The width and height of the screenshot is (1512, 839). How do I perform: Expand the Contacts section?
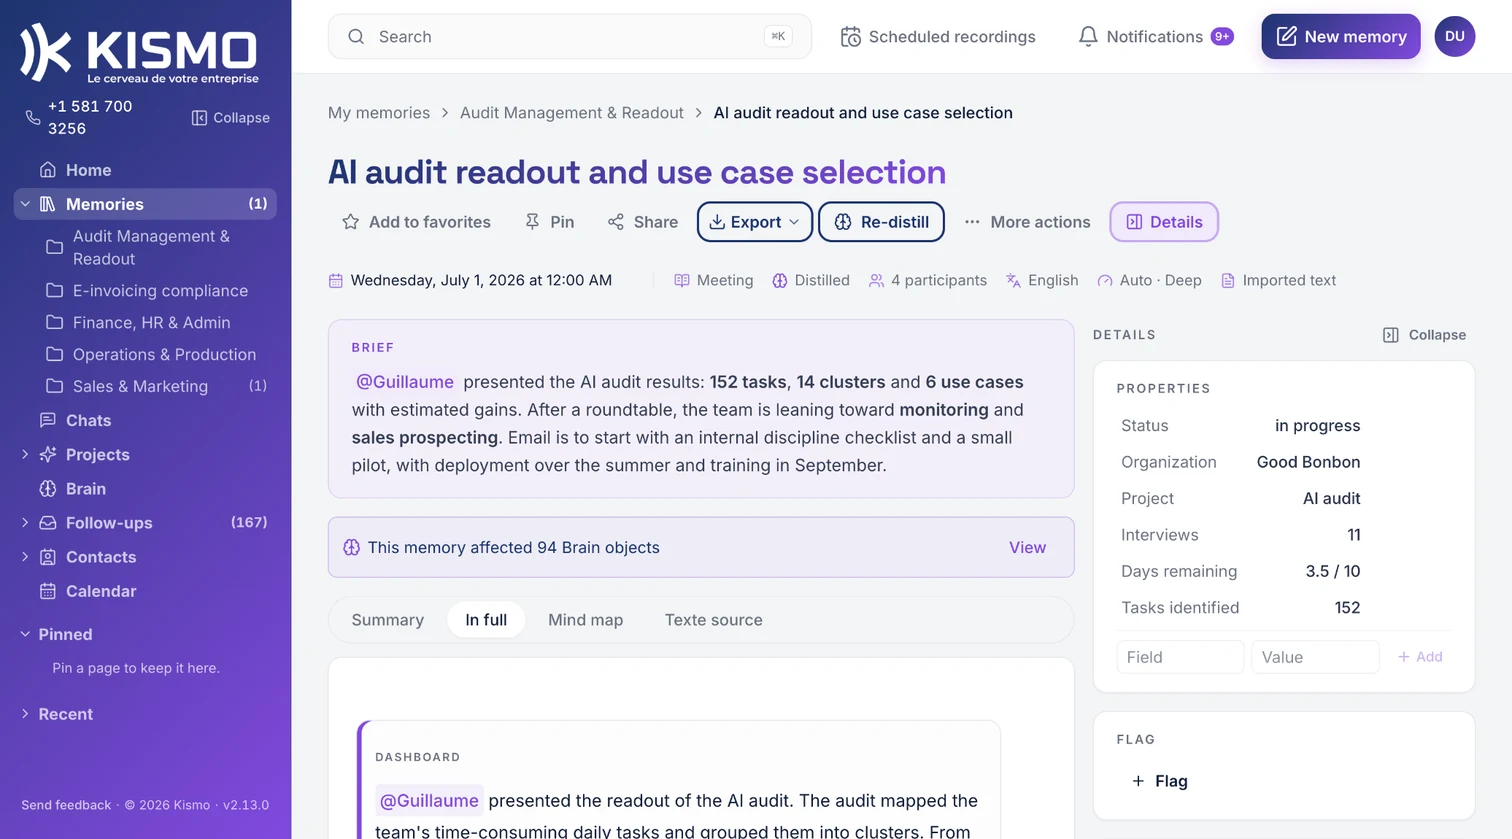click(x=25, y=557)
